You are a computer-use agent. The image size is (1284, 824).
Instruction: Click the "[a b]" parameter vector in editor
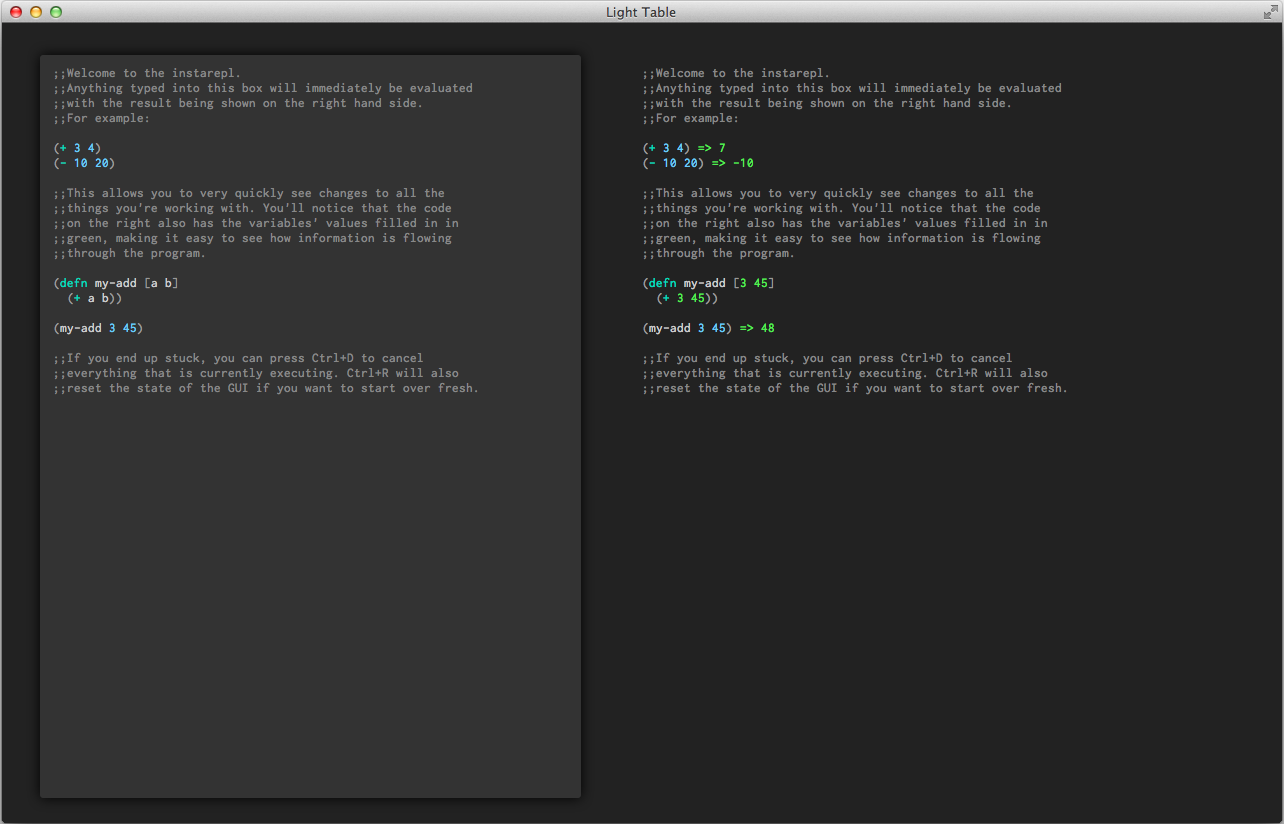(161, 283)
